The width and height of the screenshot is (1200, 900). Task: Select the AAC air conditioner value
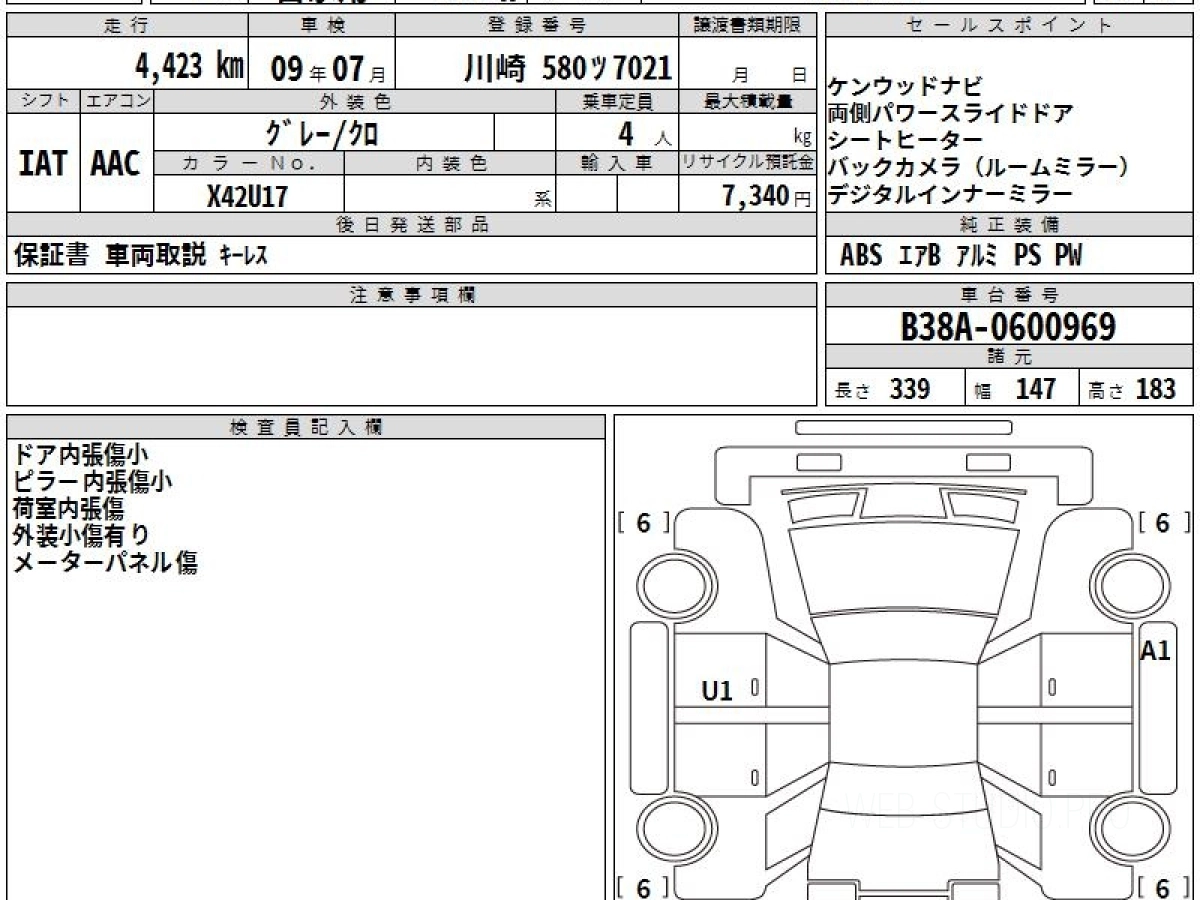click(x=116, y=164)
